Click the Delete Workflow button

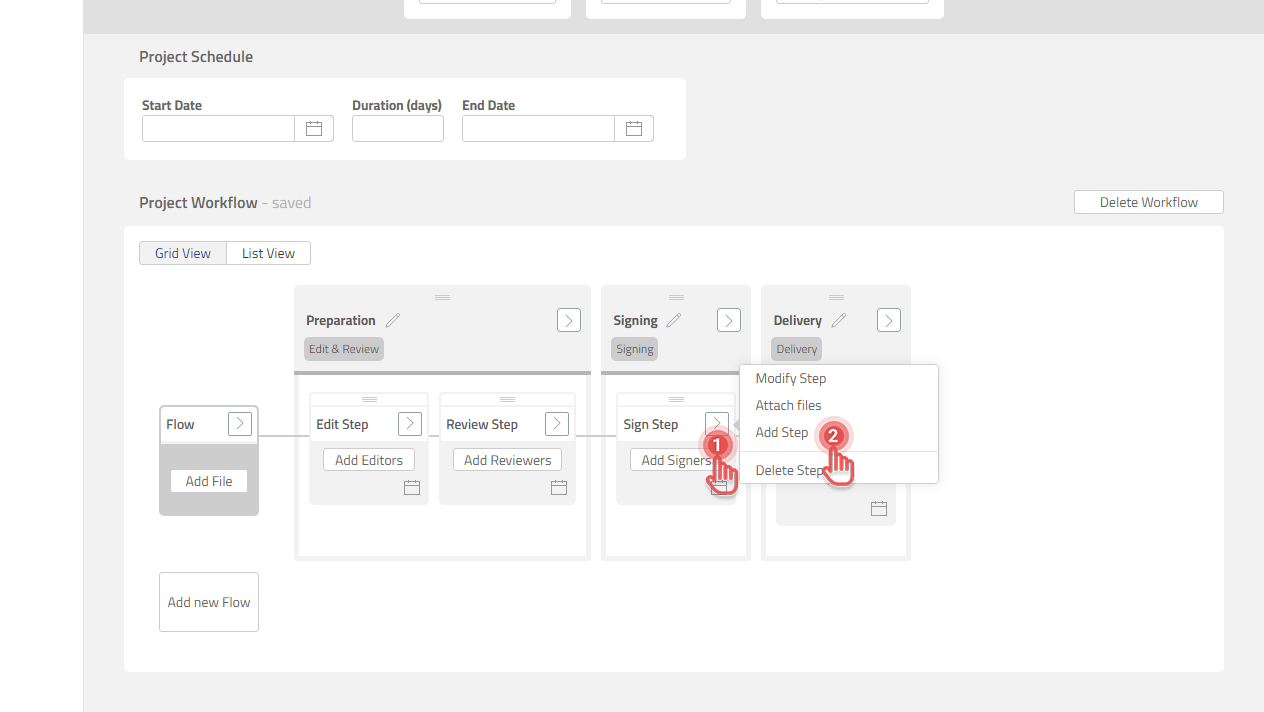1148,201
